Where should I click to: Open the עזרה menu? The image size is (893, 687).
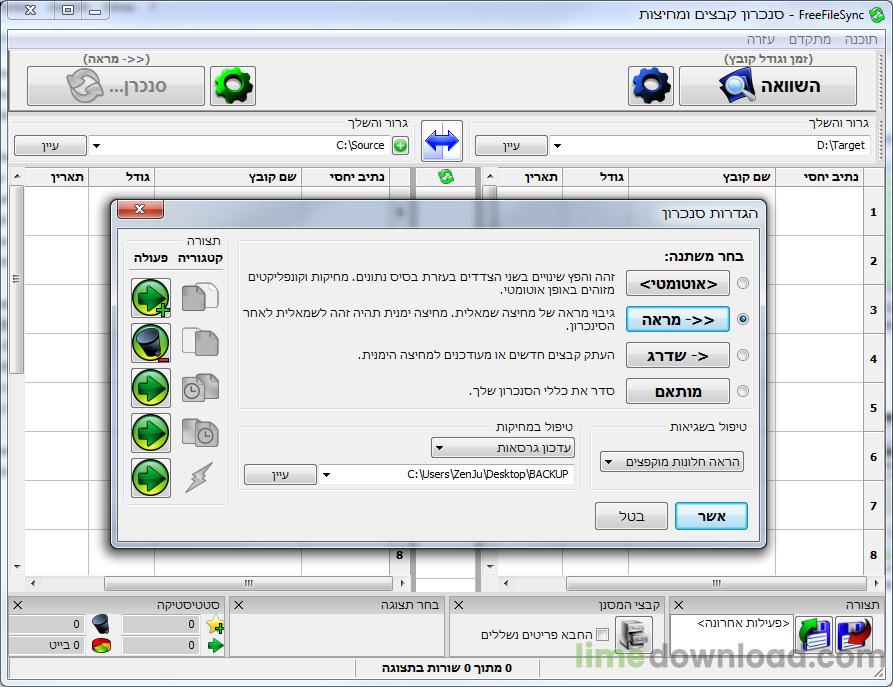point(761,39)
